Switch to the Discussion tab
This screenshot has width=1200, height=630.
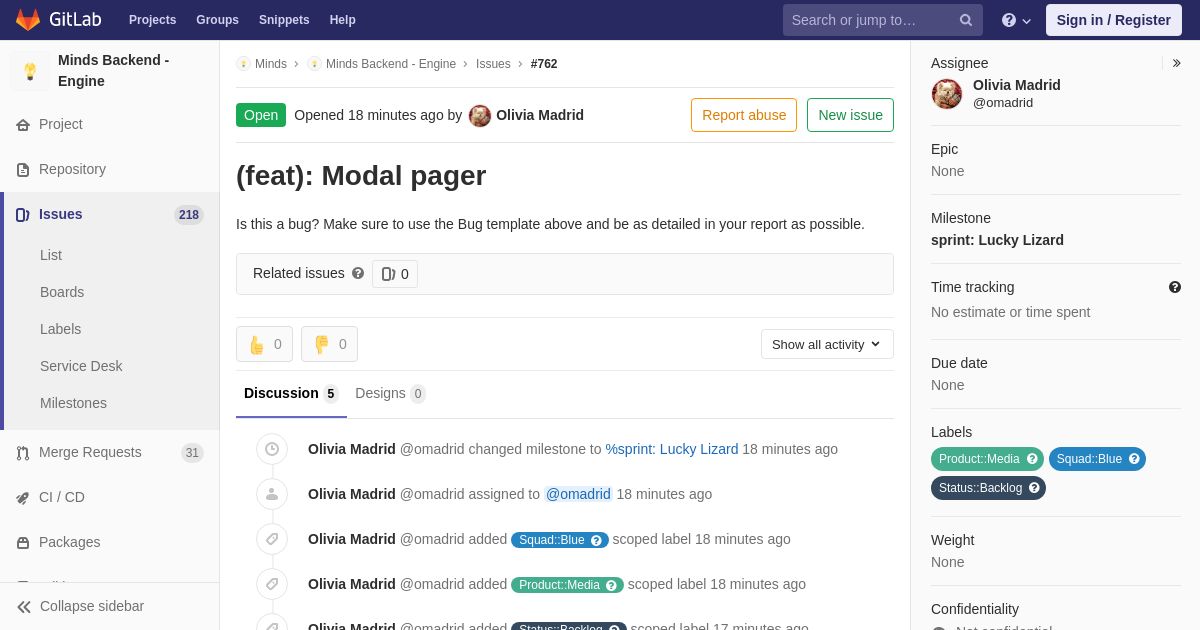pos(291,393)
